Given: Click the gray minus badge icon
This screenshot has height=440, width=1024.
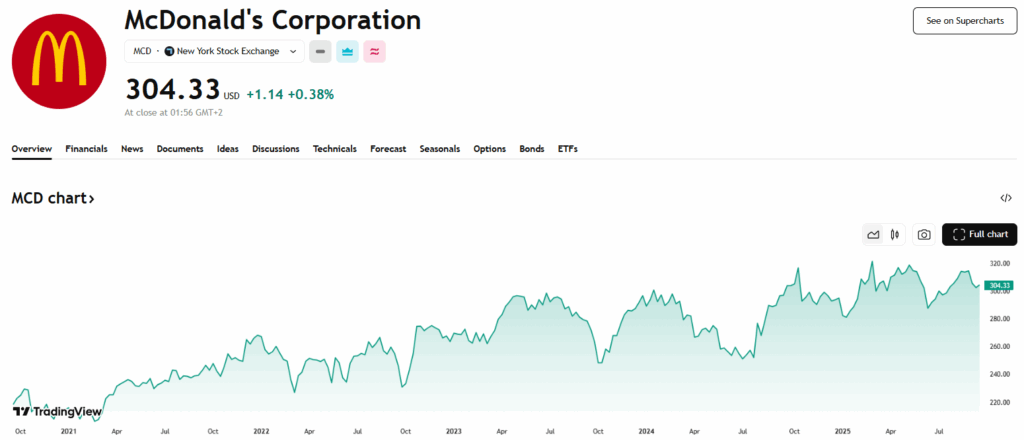Looking at the screenshot, I should pyautogui.click(x=320, y=51).
